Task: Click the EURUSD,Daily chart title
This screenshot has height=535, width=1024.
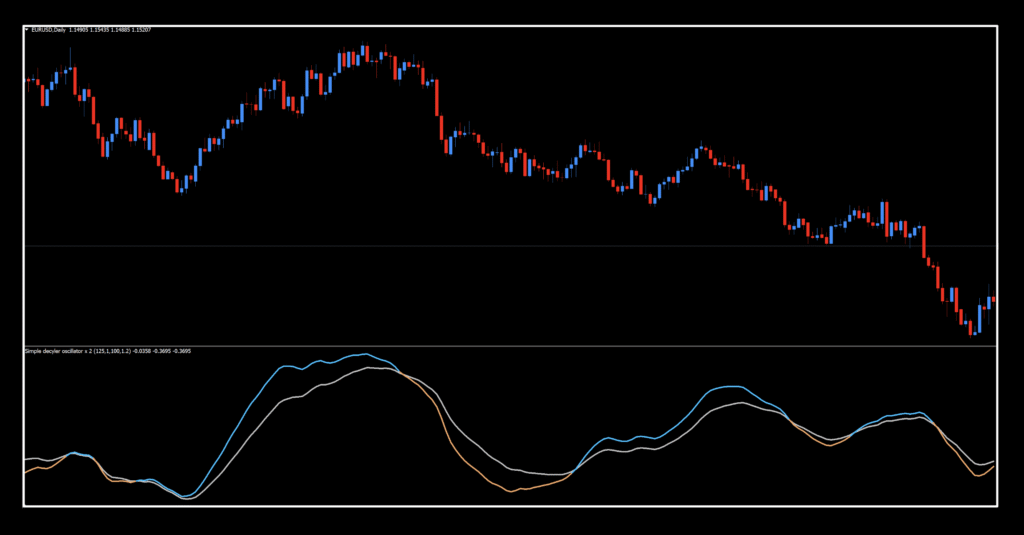Action: tap(49, 30)
